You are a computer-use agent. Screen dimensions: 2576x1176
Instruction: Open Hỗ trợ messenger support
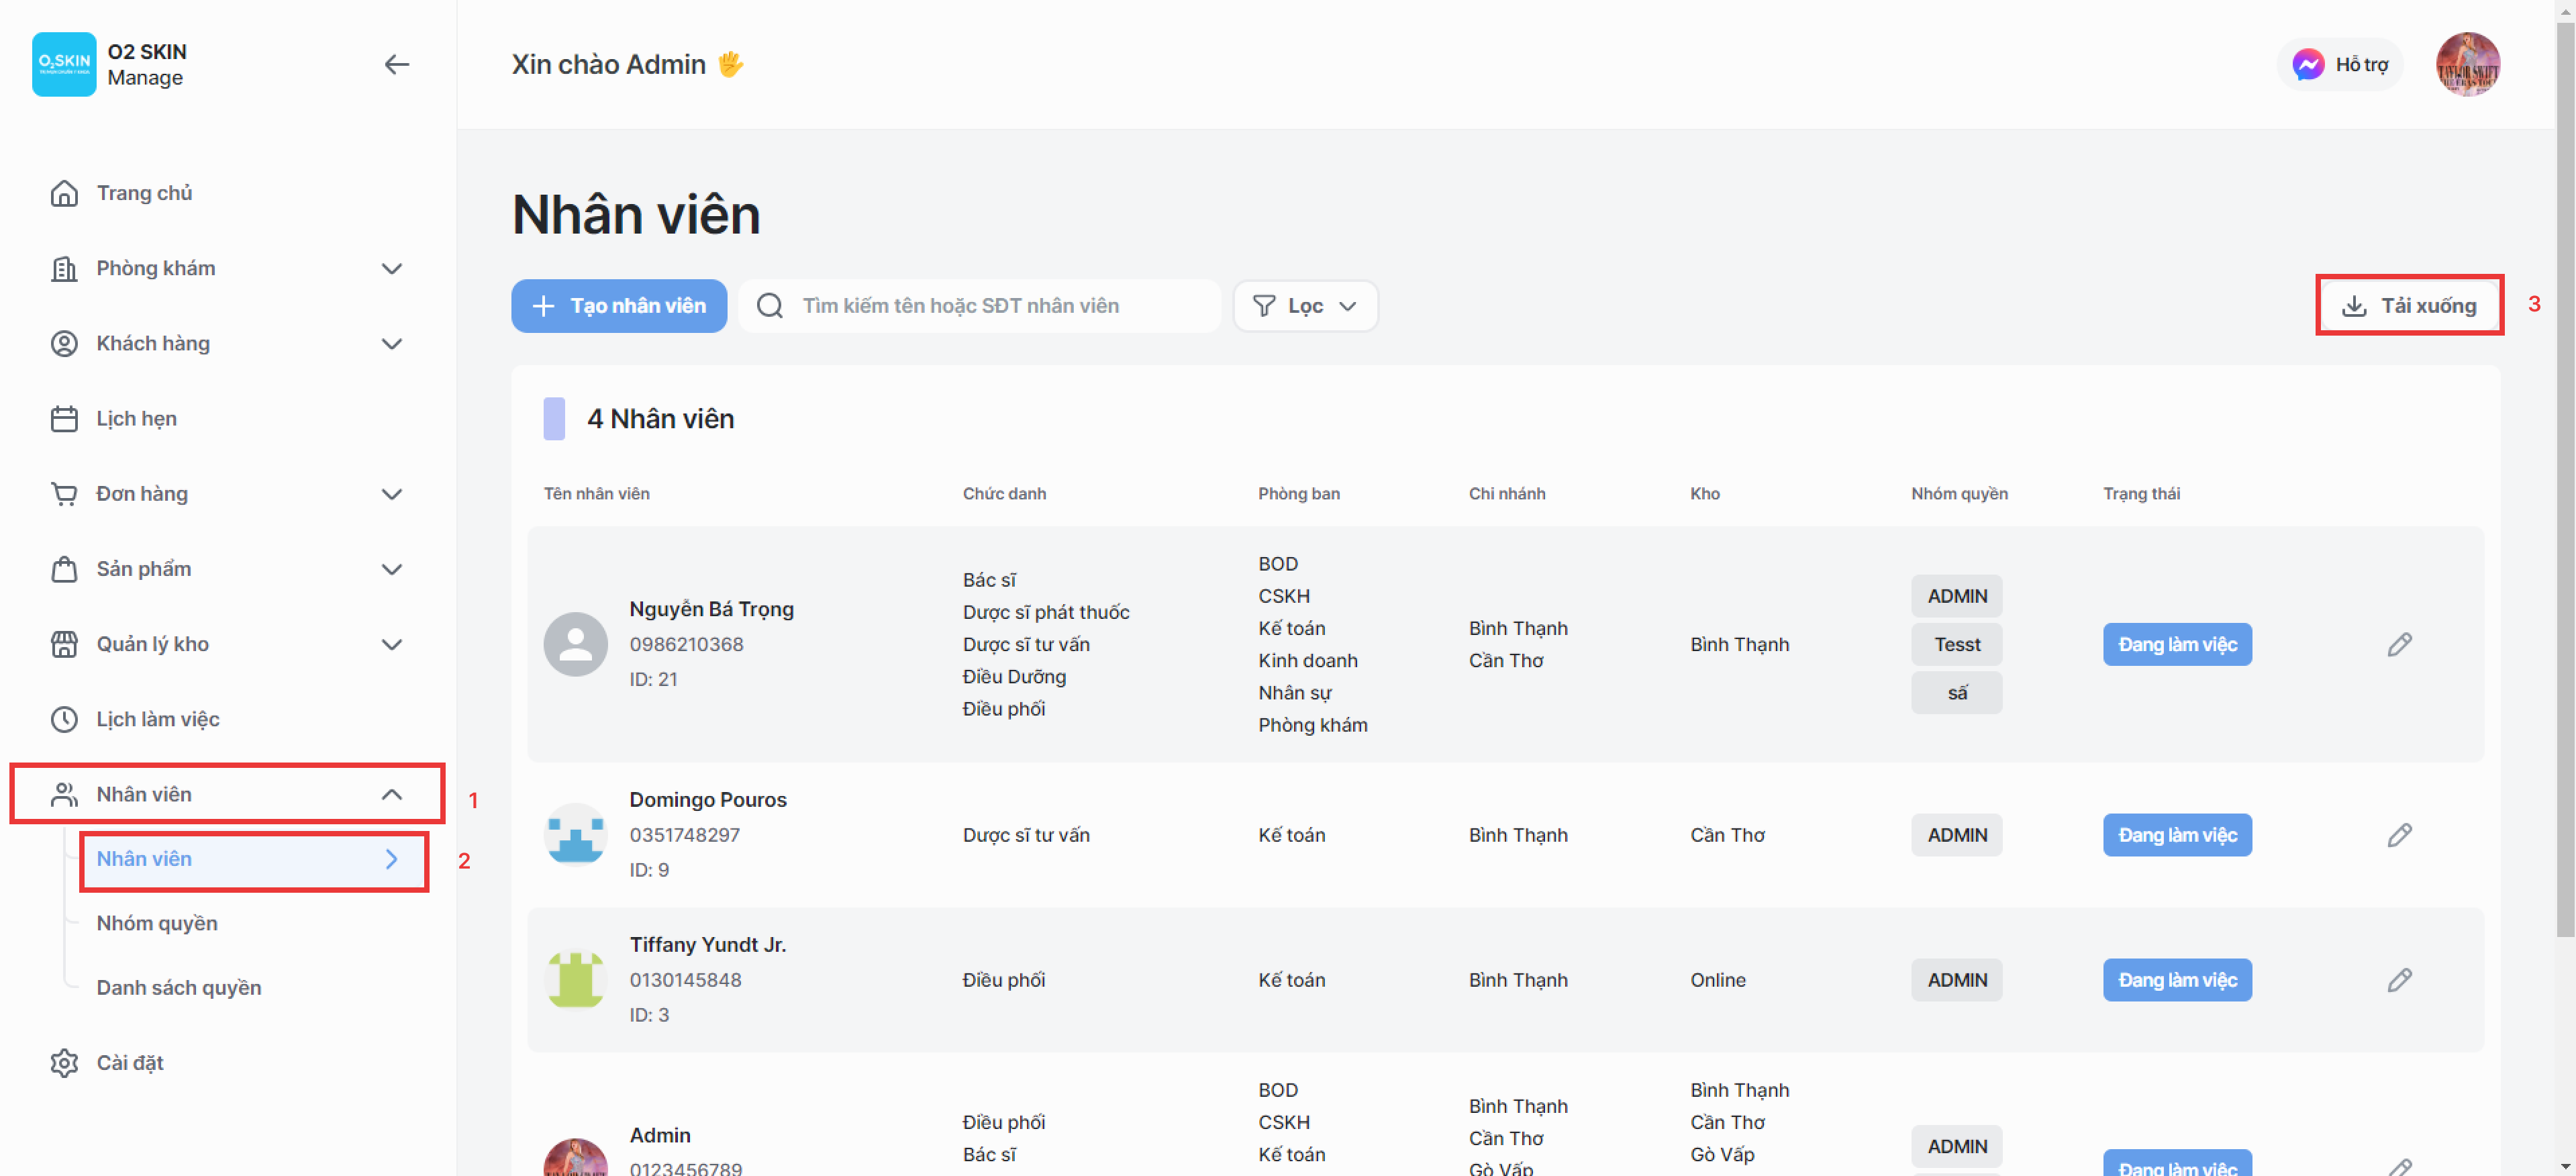pyautogui.click(x=2340, y=65)
